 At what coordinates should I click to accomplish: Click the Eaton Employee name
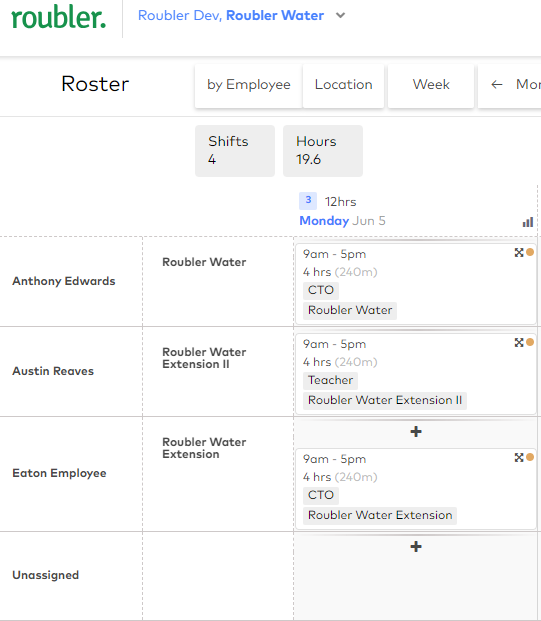click(x=59, y=473)
